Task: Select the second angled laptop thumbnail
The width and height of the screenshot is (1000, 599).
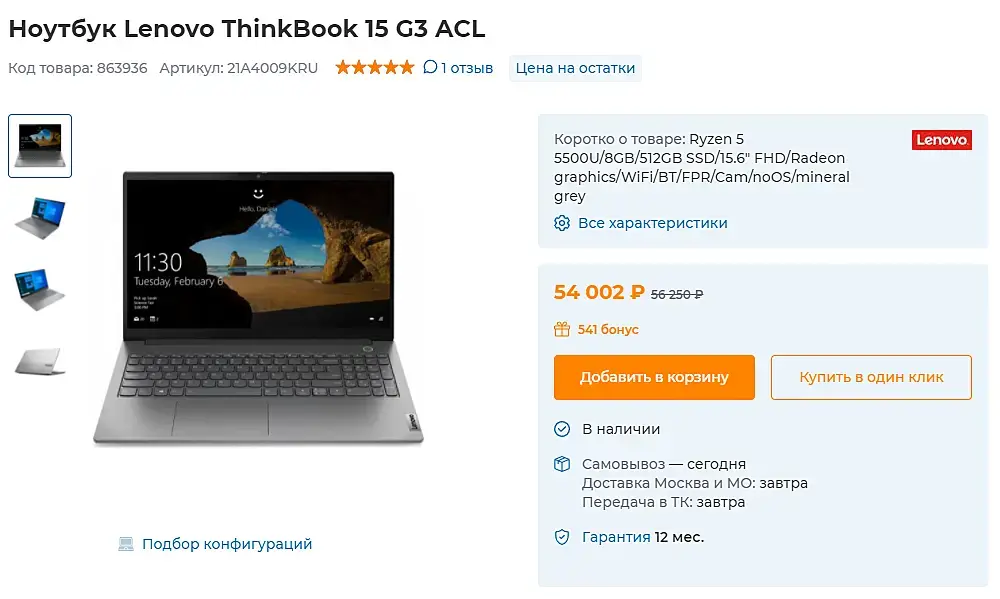Action: pyautogui.click(x=40, y=219)
